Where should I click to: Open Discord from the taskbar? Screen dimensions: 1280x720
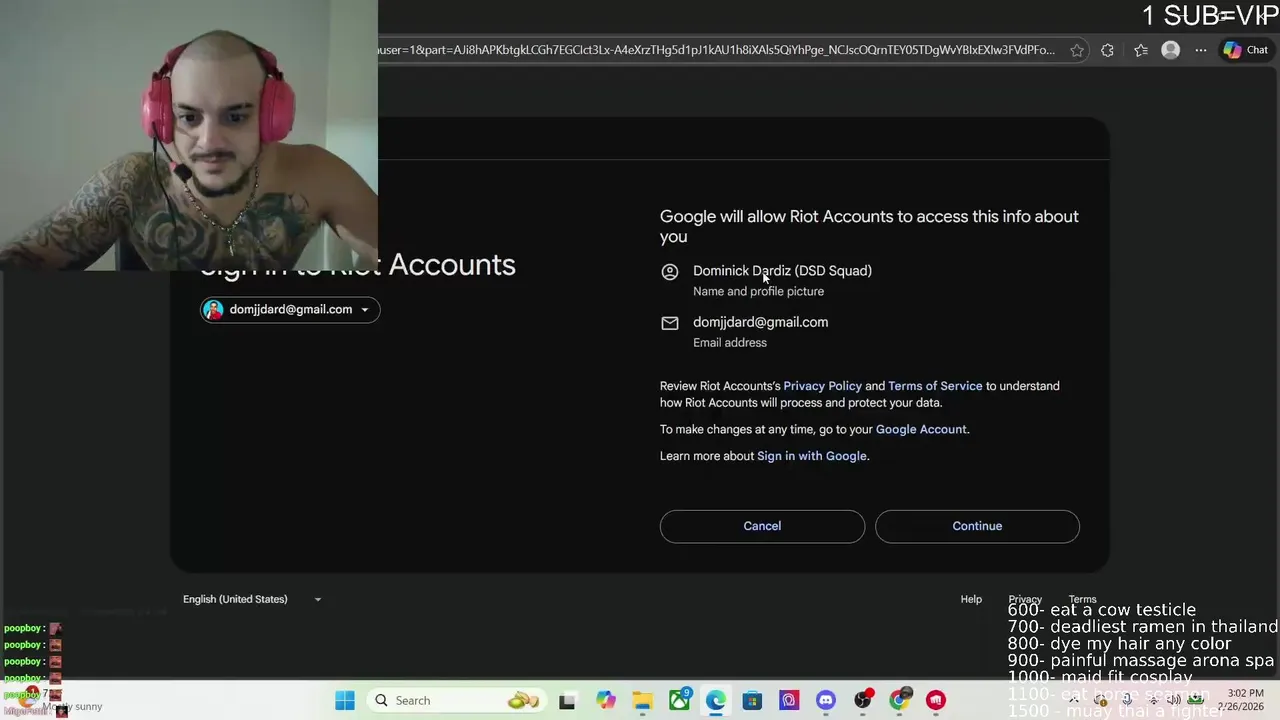coord(826,700)
